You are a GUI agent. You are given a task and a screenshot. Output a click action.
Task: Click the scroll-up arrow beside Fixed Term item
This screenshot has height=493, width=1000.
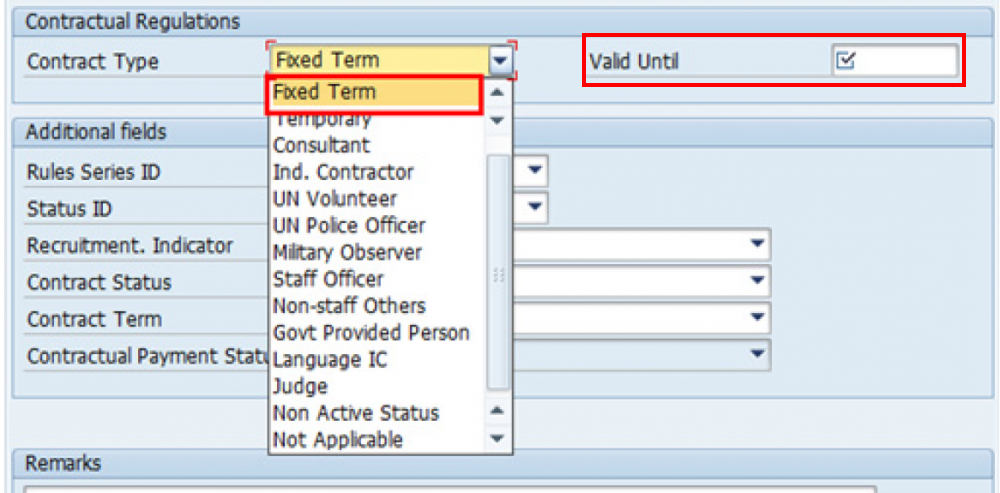coord(497,93)
